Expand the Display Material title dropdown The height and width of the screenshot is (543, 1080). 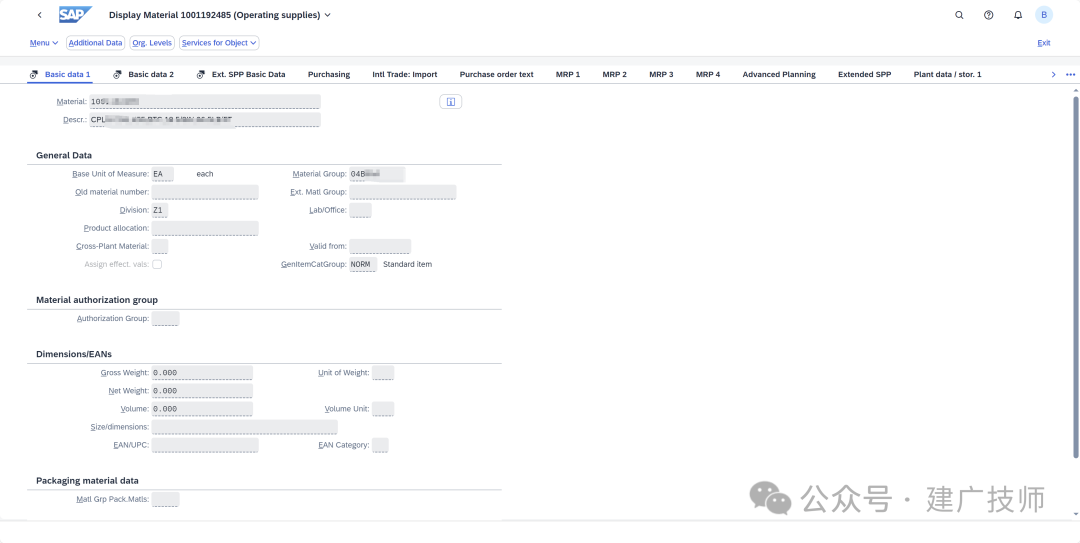[328, 15]
